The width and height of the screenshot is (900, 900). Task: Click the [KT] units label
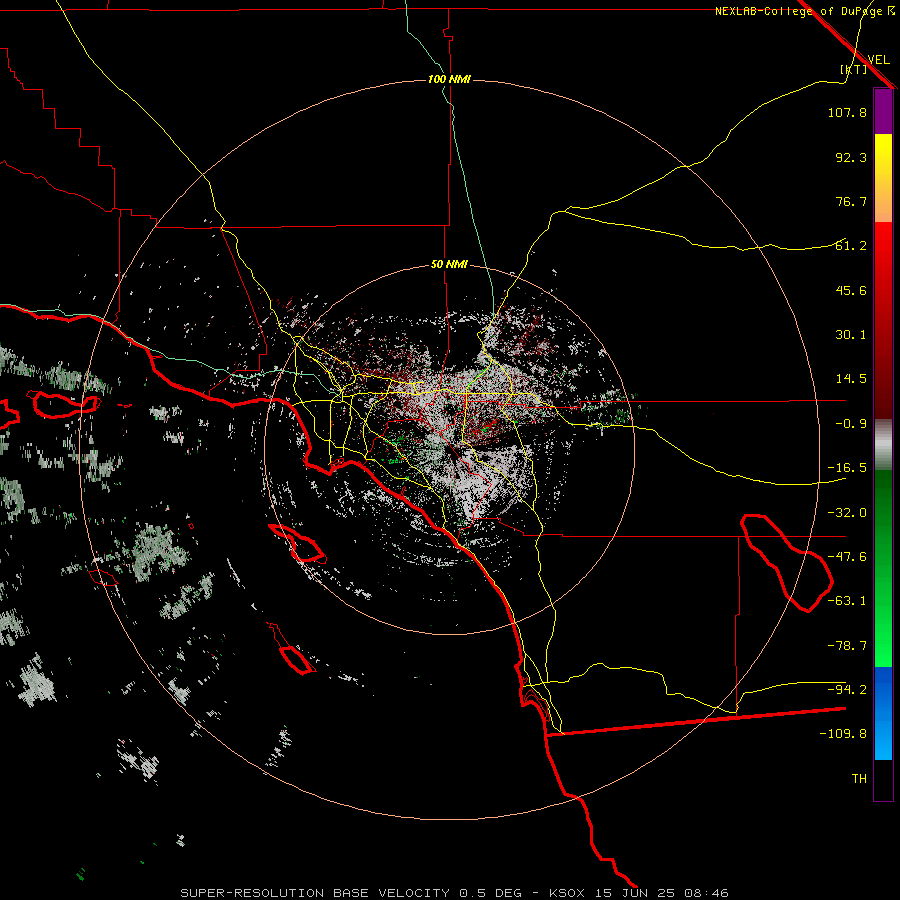pos(853,69)
